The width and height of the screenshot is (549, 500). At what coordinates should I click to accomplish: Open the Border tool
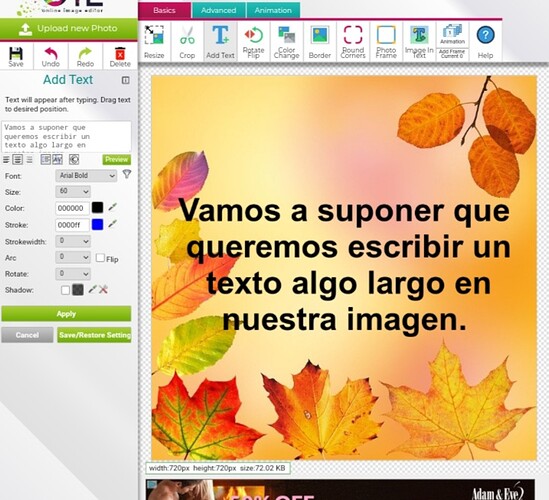click(x=320, y=41)
